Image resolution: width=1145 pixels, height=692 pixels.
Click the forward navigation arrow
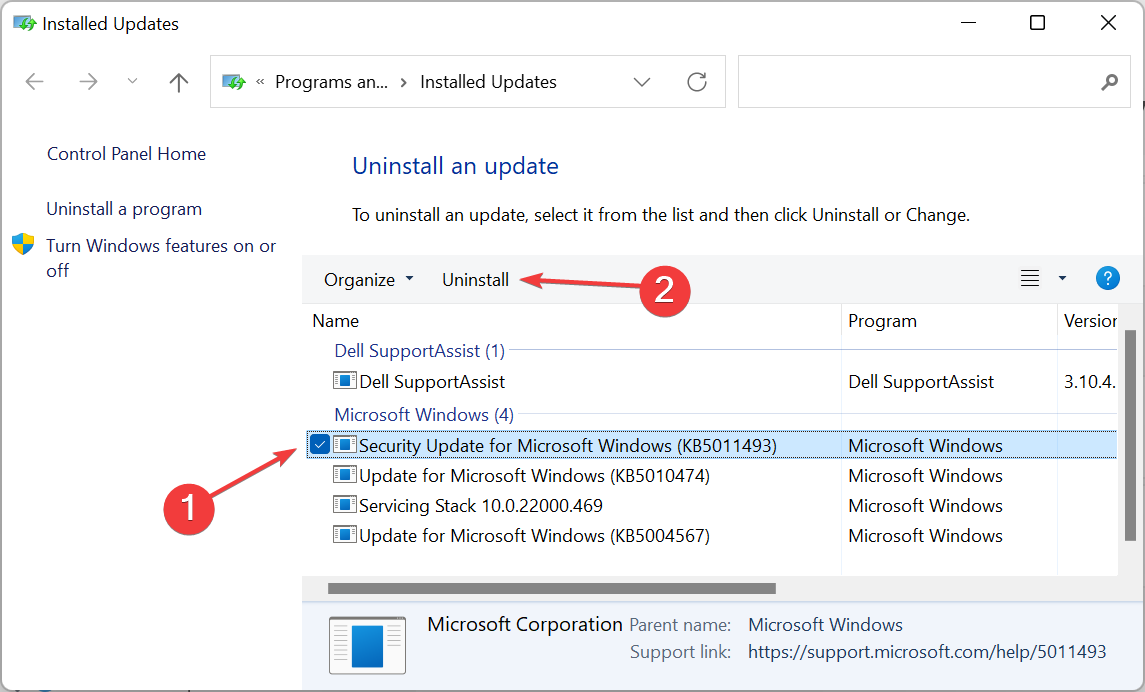click(x=88, y=82)
